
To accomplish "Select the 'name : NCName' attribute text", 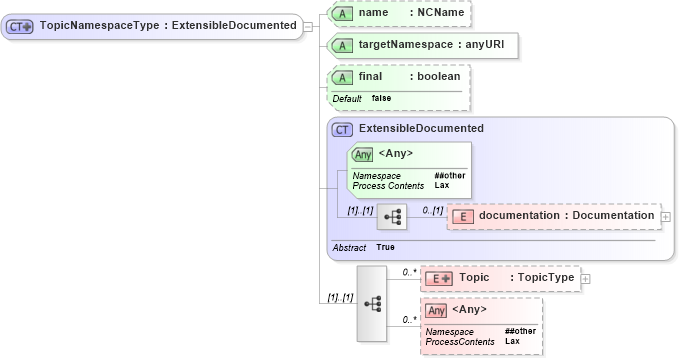I will pyautogui.click(x=411, y=13).
